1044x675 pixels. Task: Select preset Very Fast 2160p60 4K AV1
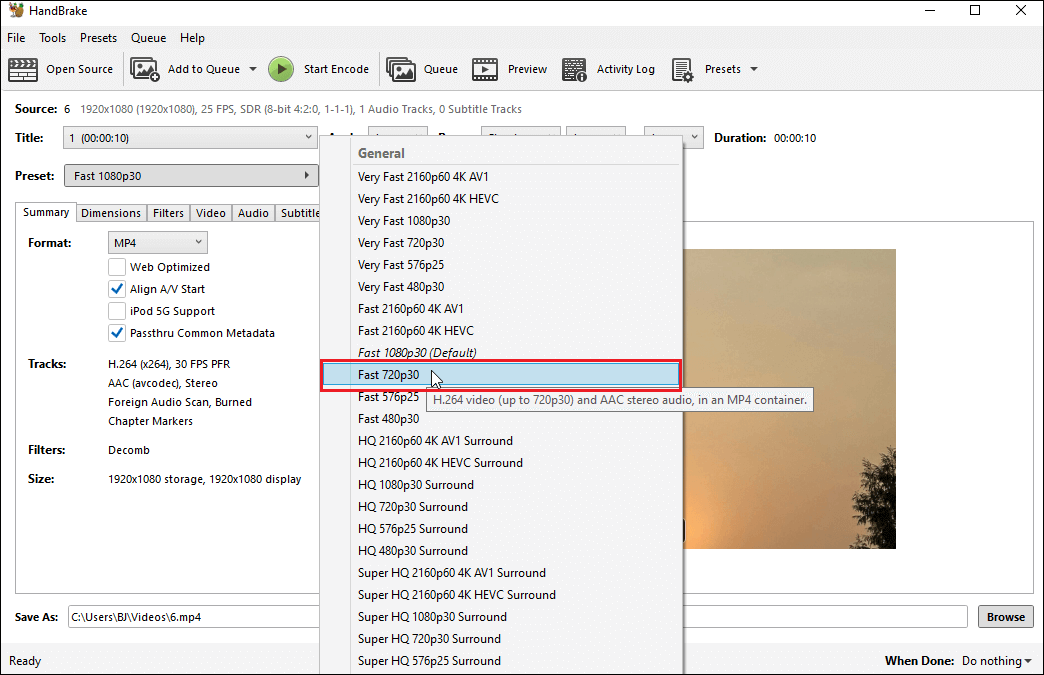tap(501, 177)
